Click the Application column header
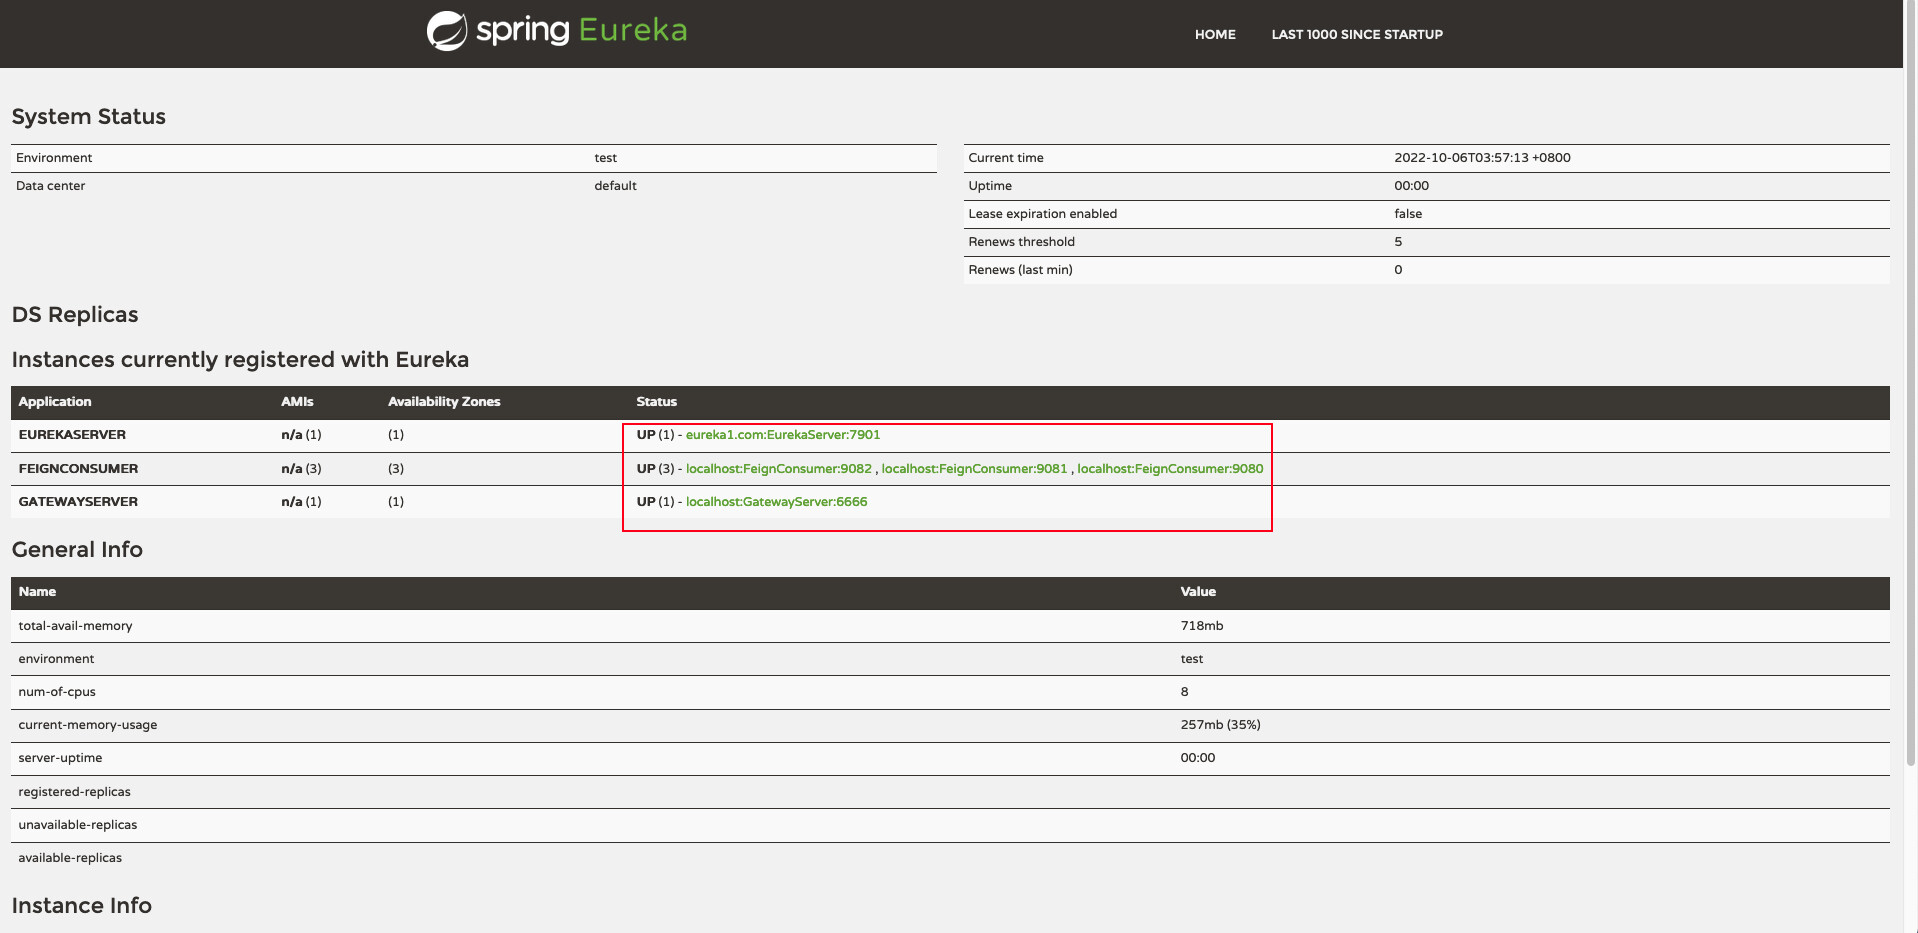 pos(55,402)
